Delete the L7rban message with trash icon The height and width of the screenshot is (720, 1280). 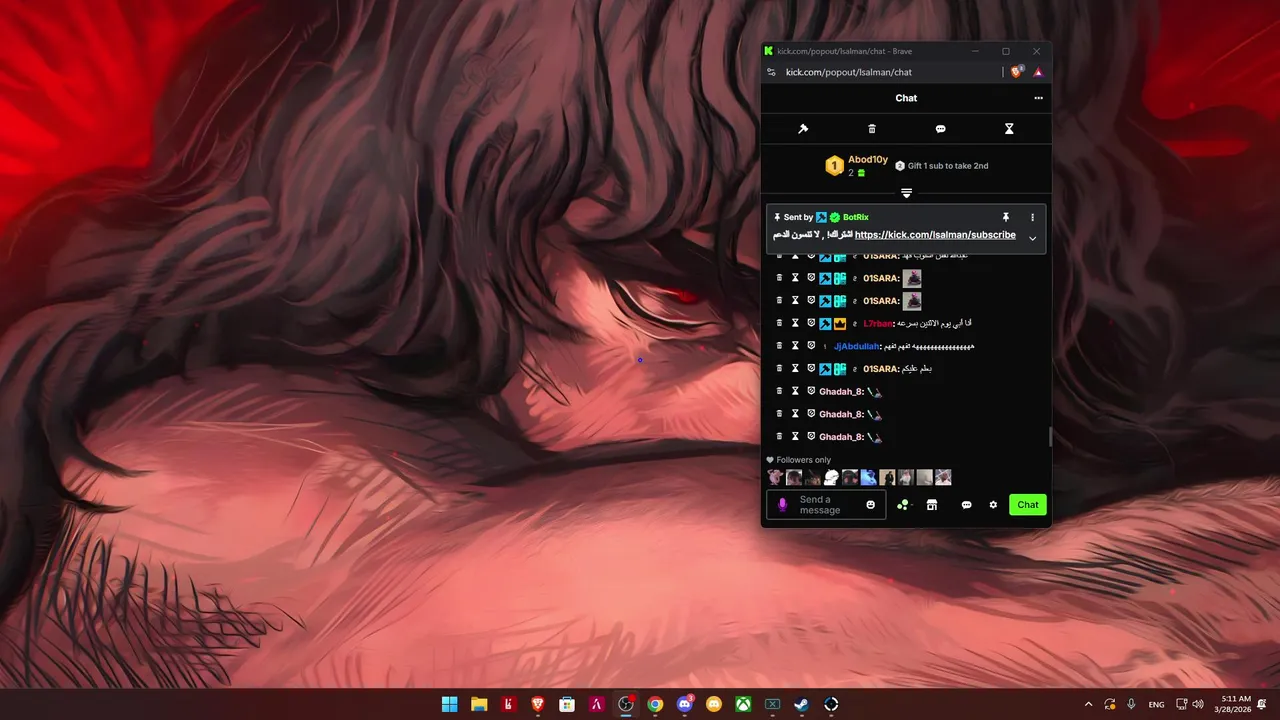779,323
